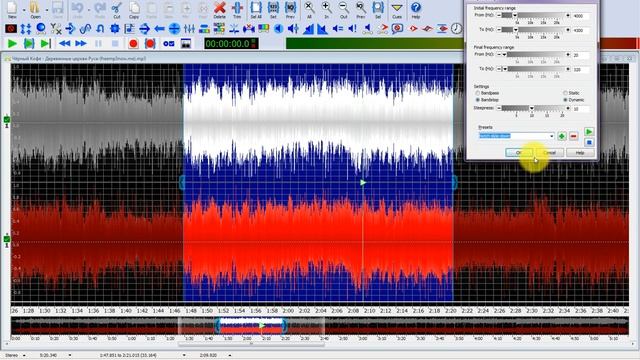Click the Reverse left-arrow effect icon
640x360 pixels.
coord(159,28)
